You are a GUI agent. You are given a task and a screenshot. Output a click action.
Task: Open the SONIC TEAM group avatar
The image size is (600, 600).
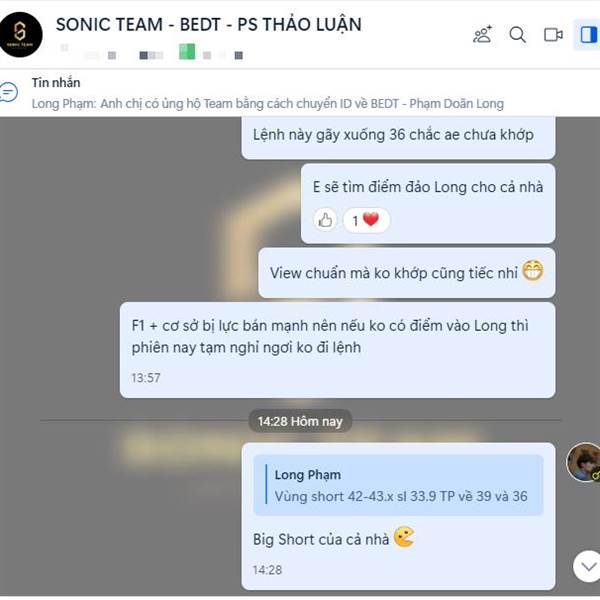pyautogui.click(x=21, y=35)
